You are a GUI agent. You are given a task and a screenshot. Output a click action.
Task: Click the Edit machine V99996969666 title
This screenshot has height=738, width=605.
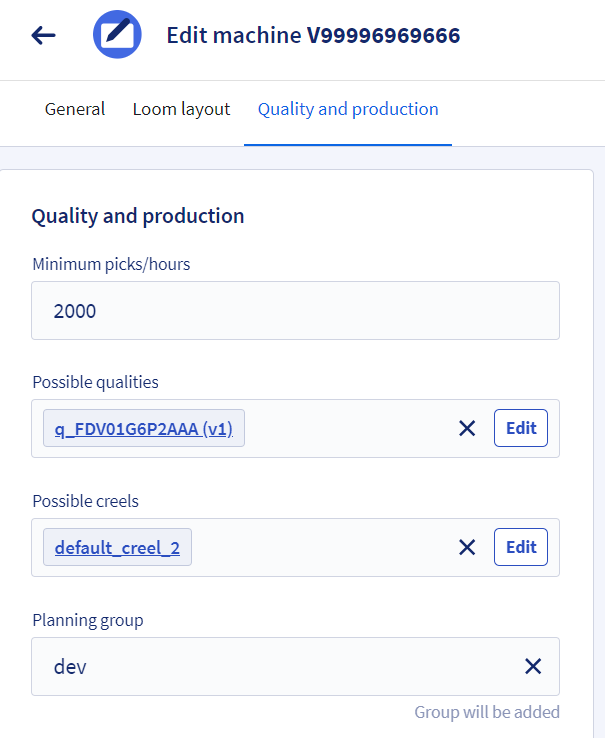[x=313, y=36]
